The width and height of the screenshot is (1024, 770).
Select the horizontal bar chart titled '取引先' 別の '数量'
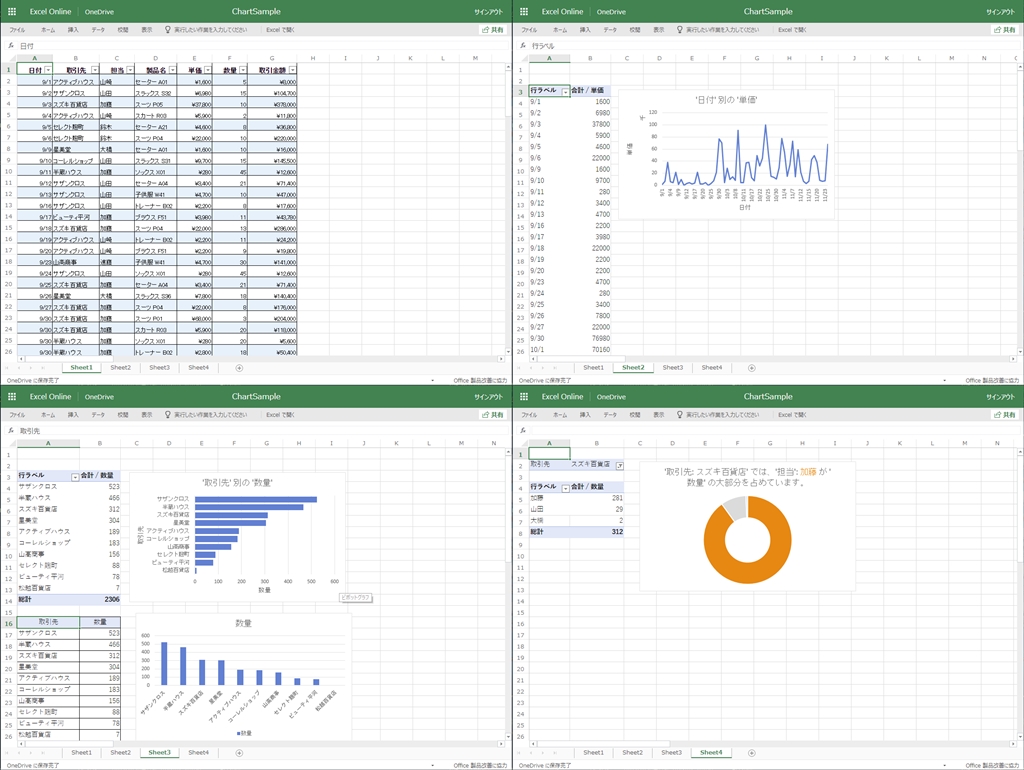click(237, 537)
